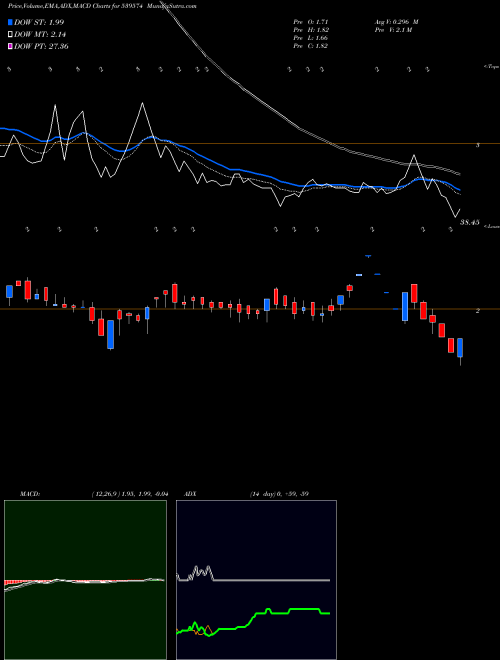Click the 'Avg V: 0.296 M' volume text

pyautogui.click(x=396, y=22)
